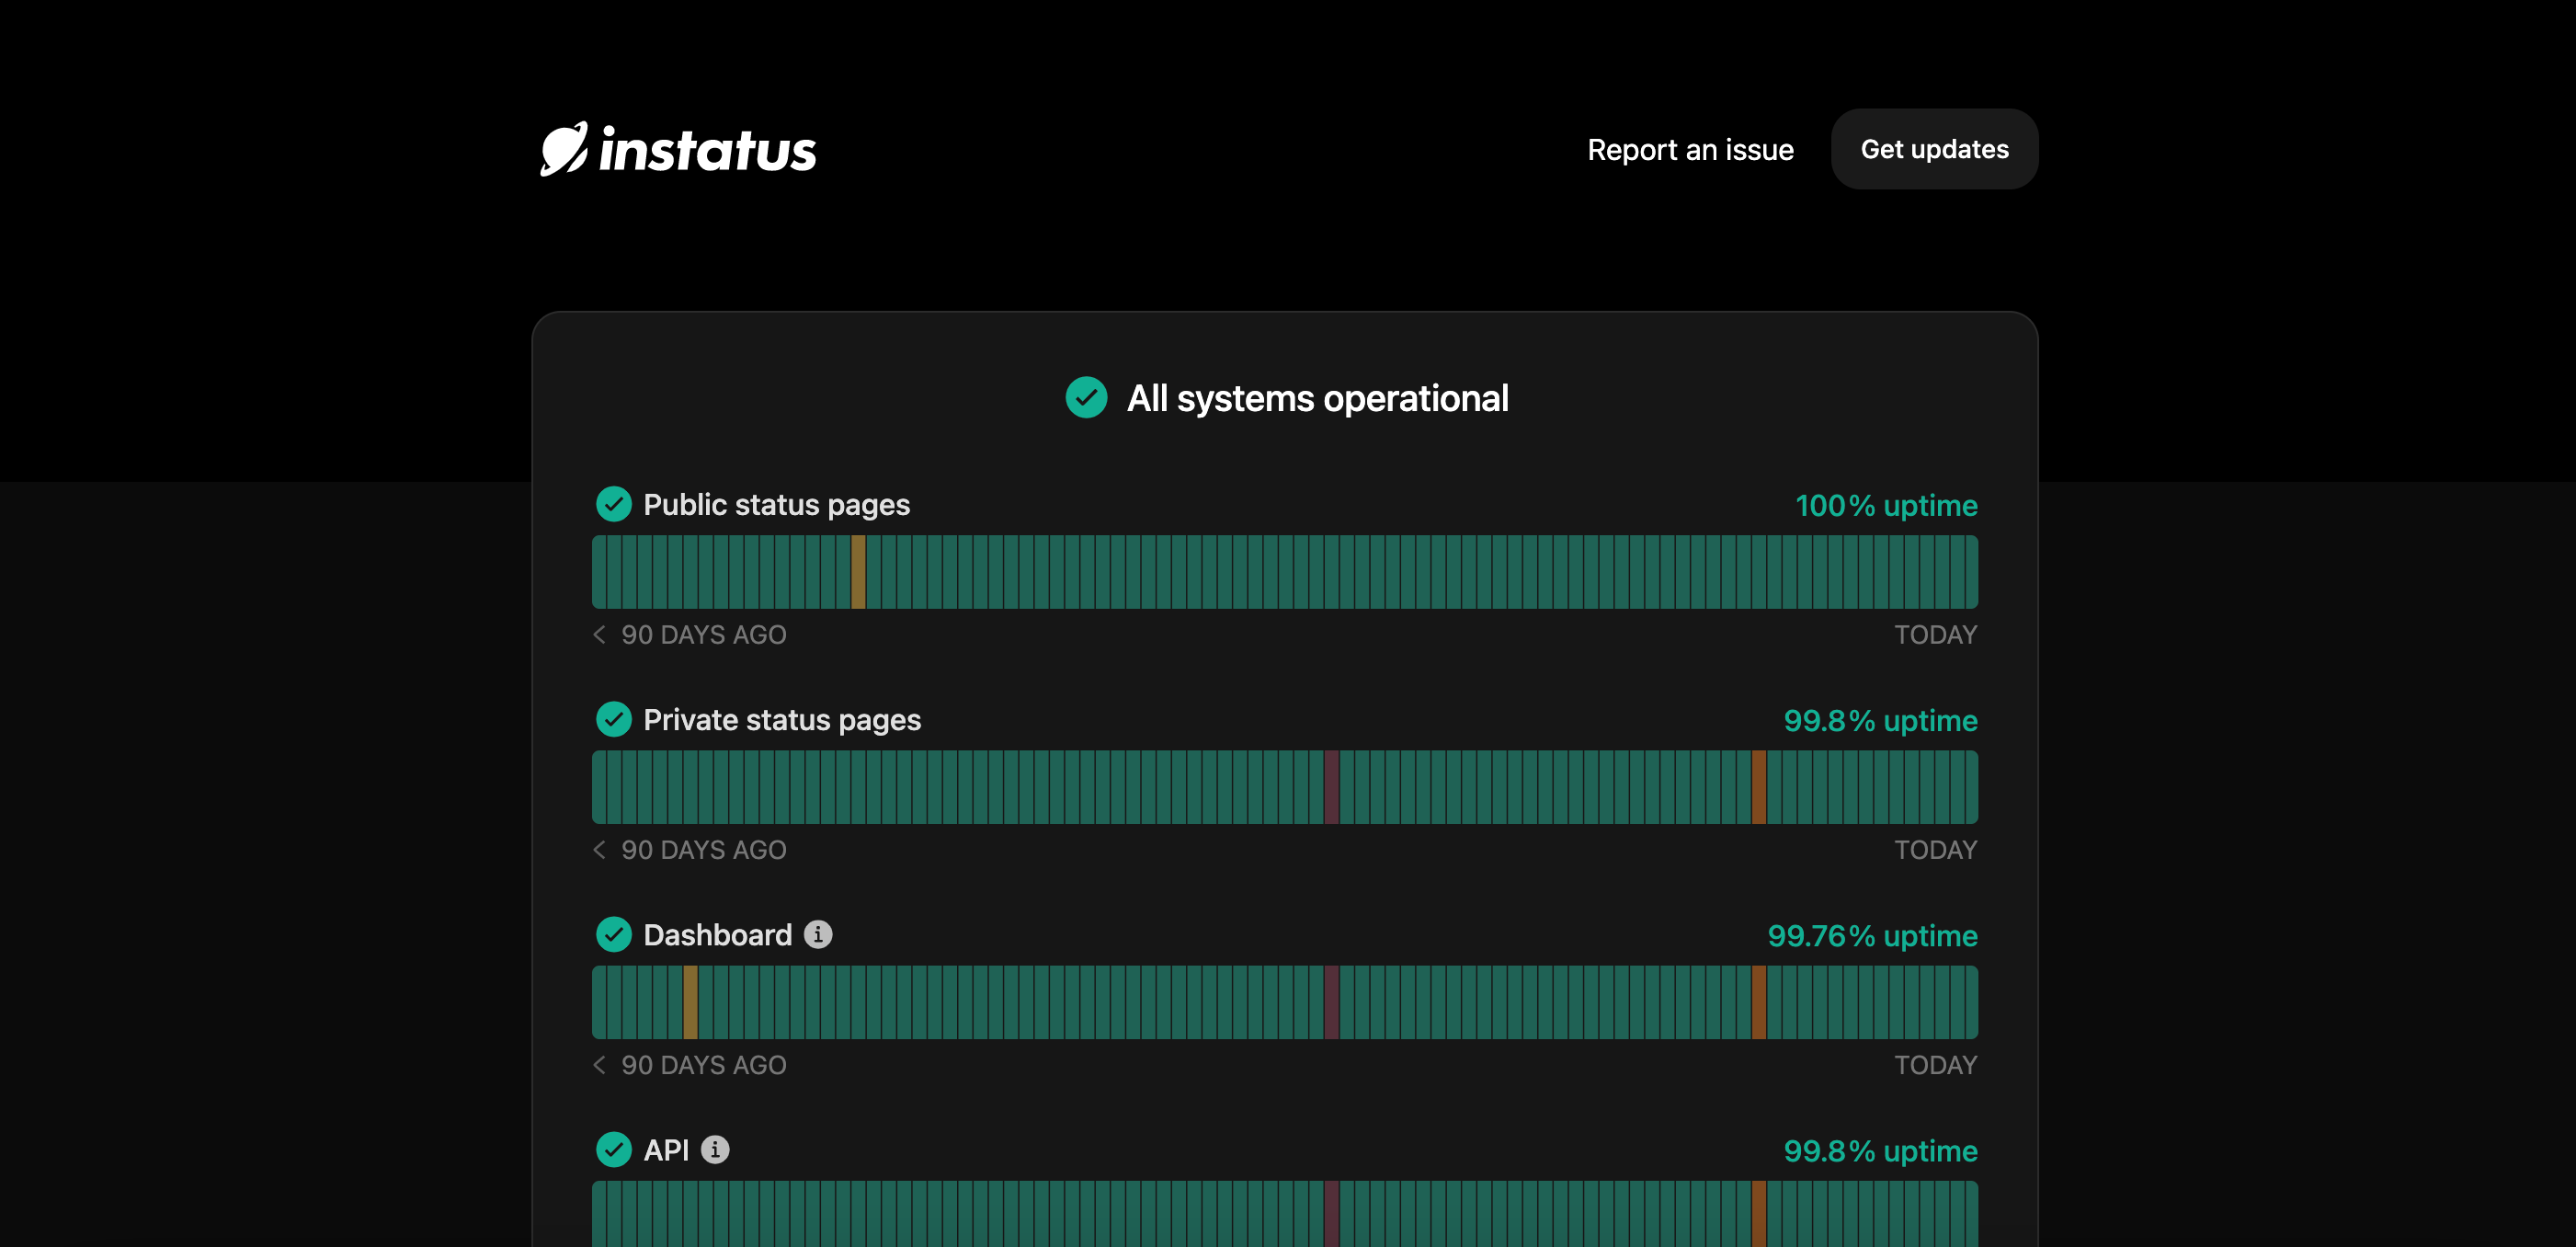
Task: Click Private status pages 99.8% uptime
Action: click(1880, 720)
